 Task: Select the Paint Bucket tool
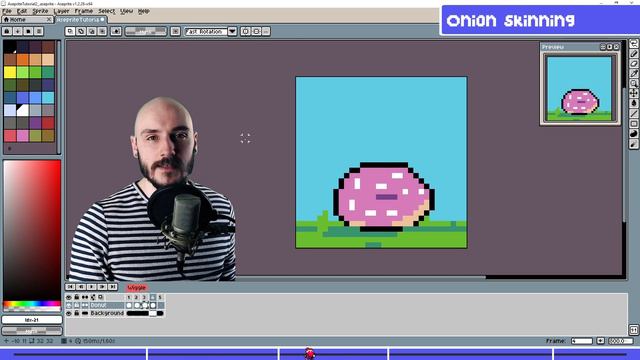click(634, 103)
